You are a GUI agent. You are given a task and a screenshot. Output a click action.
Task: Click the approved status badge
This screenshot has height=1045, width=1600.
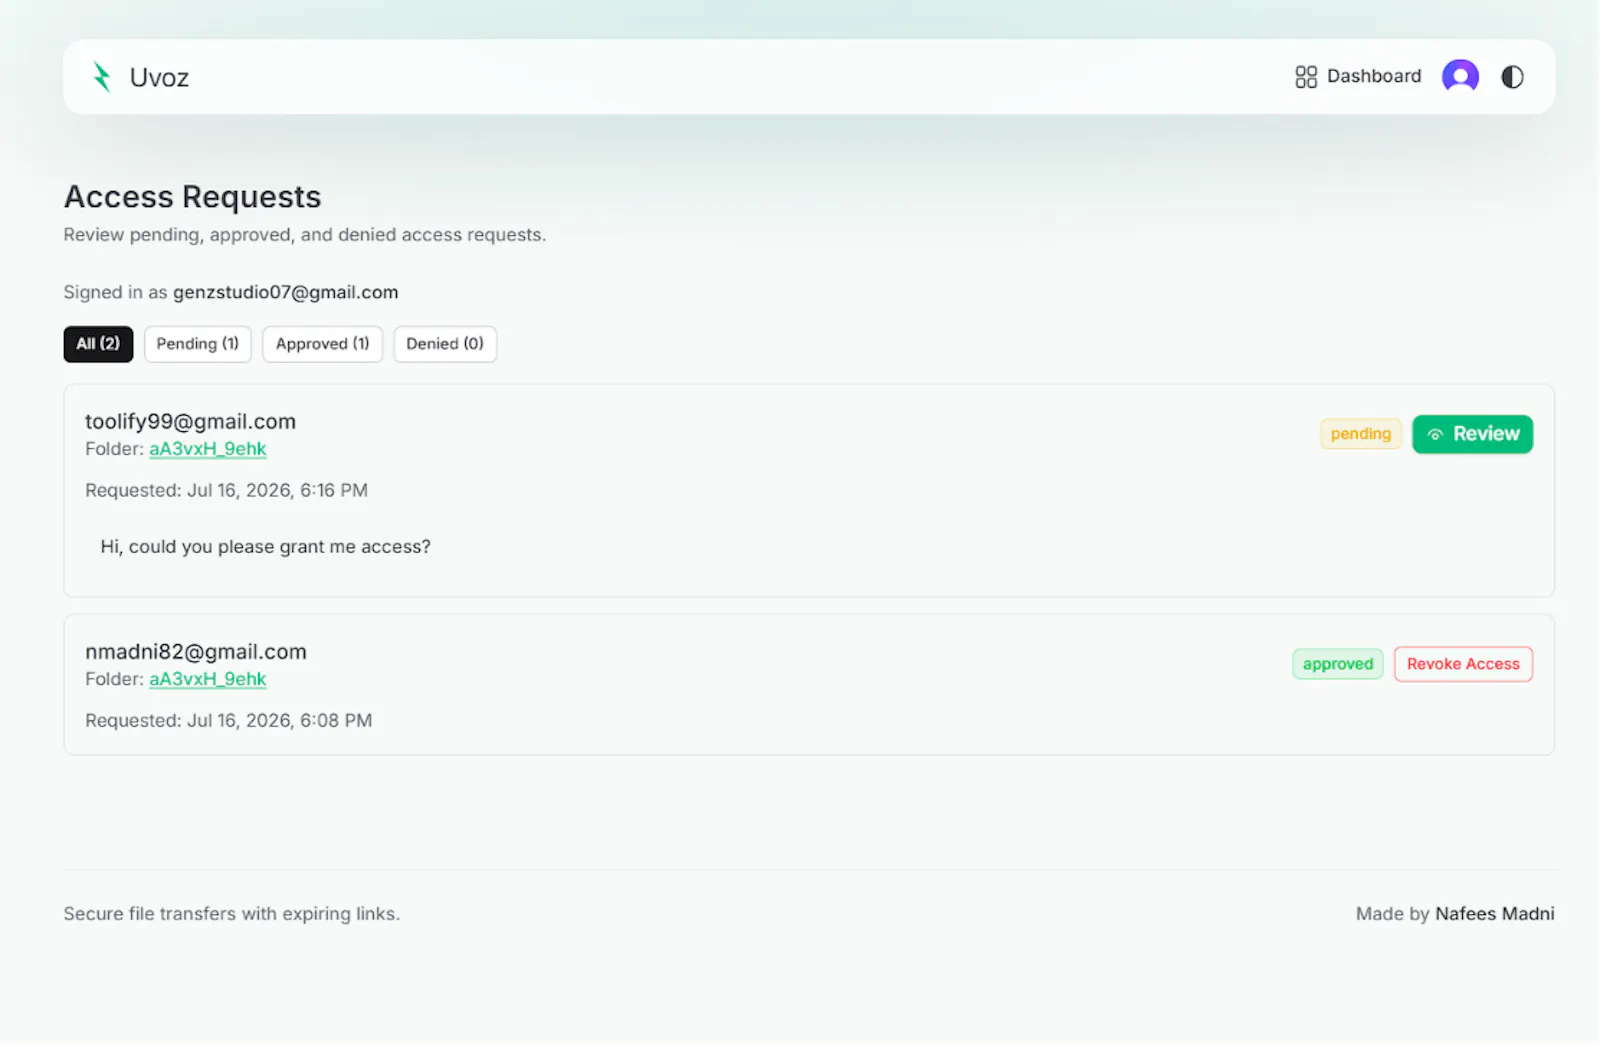point(1338,664)
